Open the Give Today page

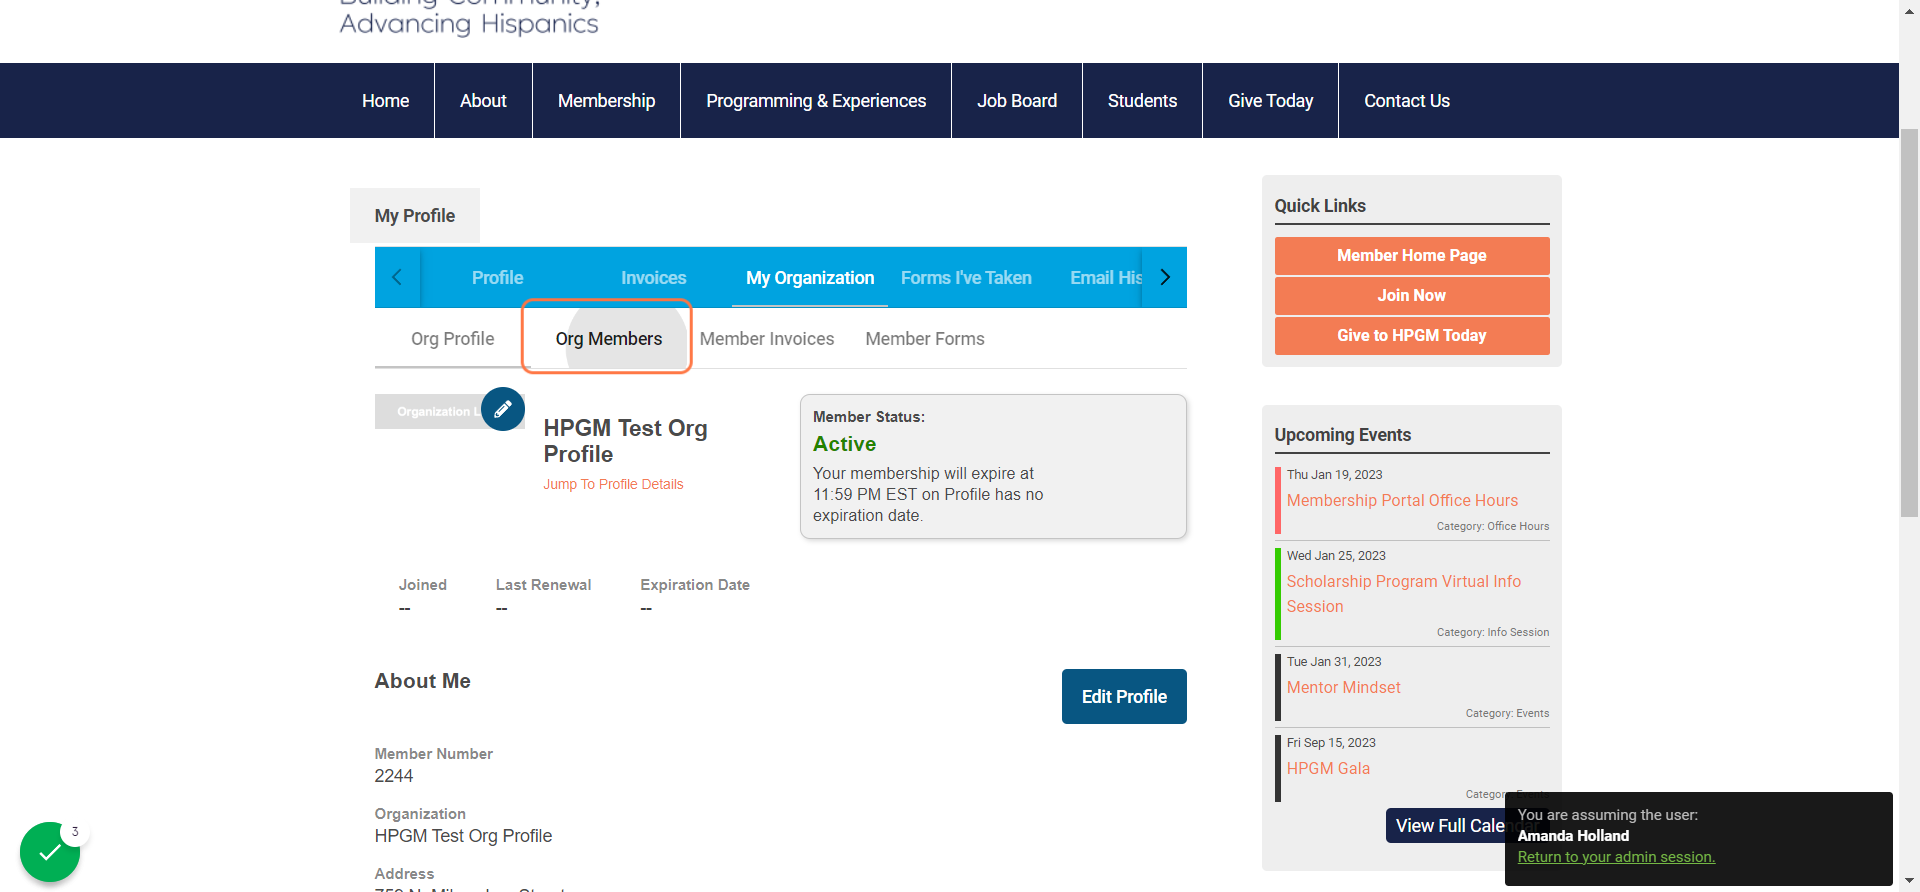pos(1270,101)
